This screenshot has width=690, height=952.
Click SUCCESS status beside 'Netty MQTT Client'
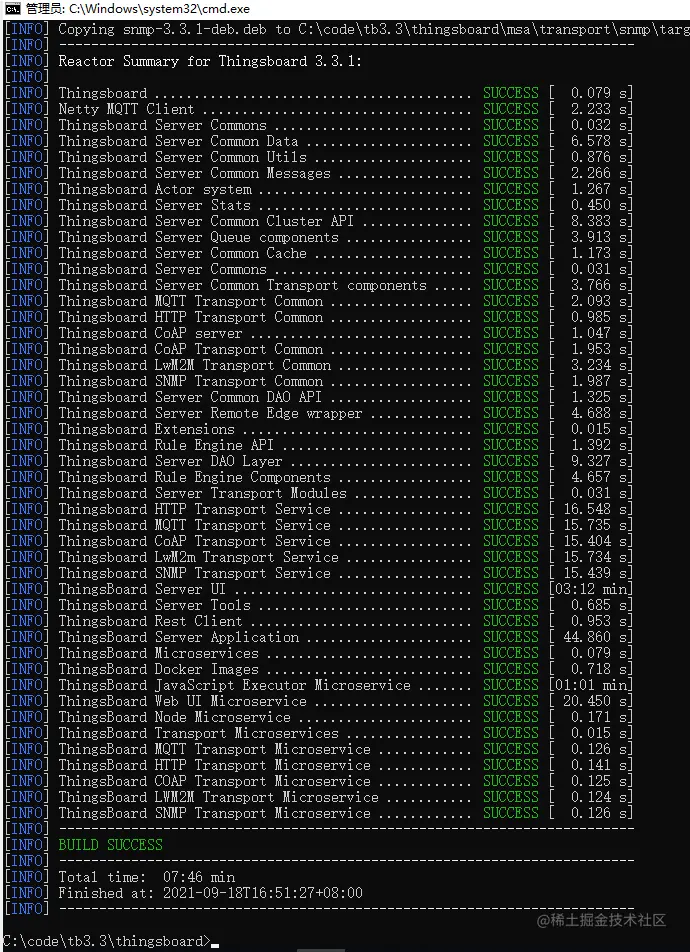click(x=511, y=109)
